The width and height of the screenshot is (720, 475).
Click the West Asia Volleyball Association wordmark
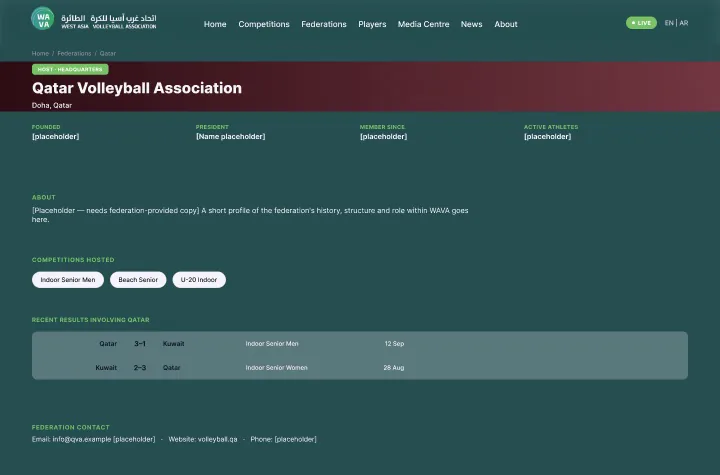109,22
